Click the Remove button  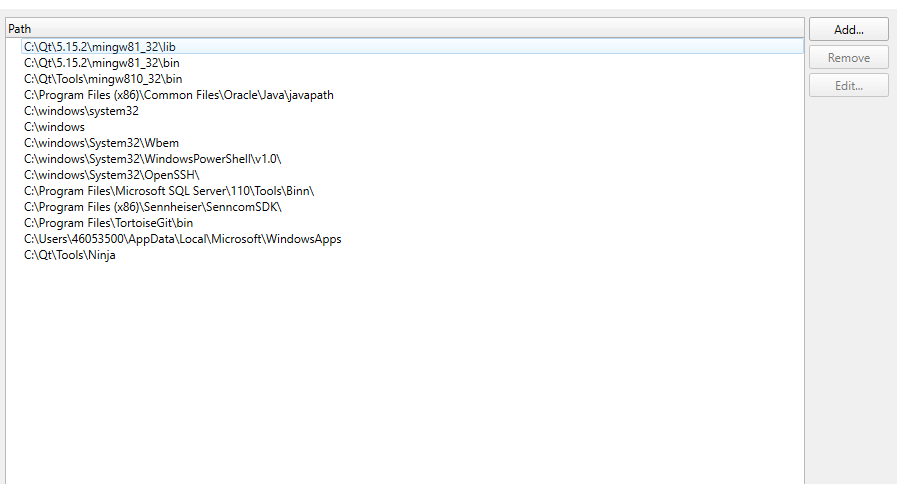(x=848, y=57)
